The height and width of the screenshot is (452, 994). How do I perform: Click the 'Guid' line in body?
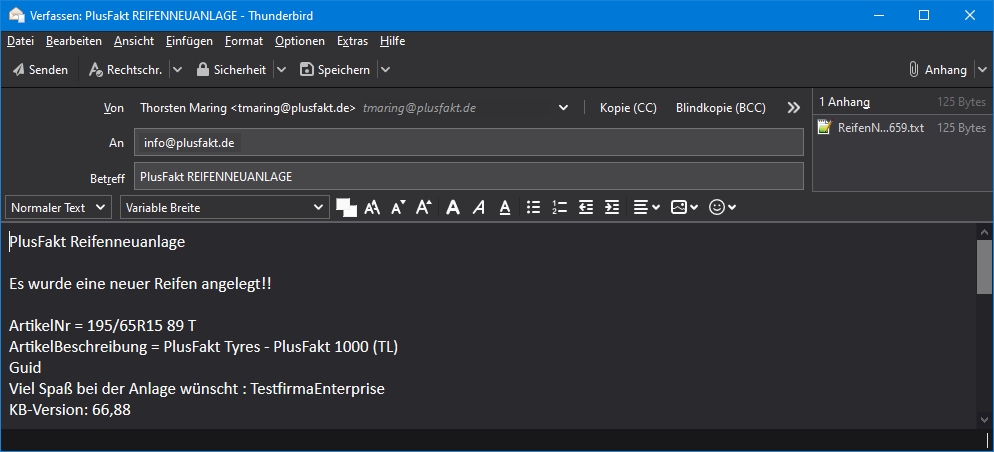click(25, 368)
